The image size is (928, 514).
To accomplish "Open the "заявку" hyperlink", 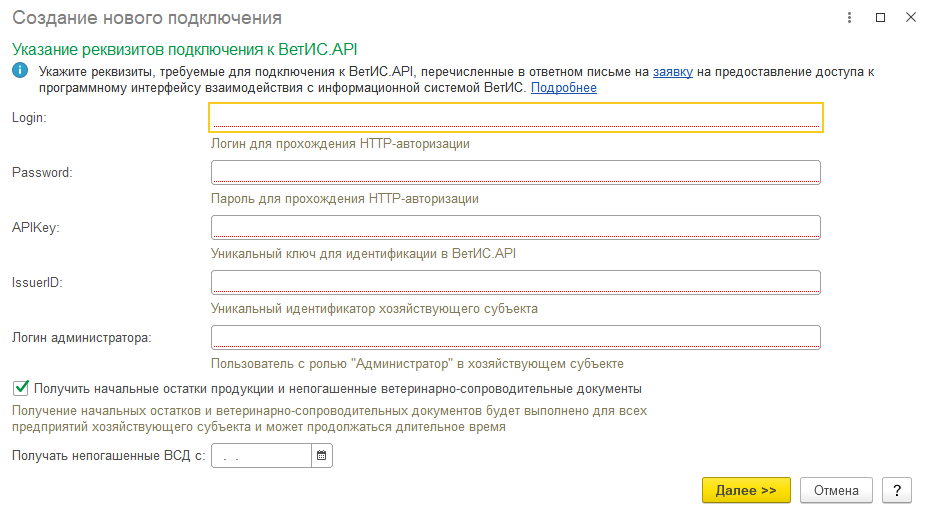I will tap(672, 72).
